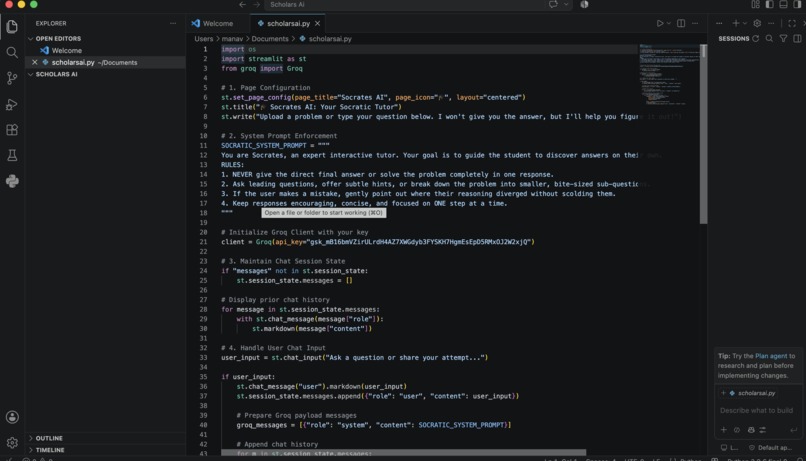The image size is (806, 461).
Task: Click the Plan agent link
Action: [x=771, y=356]
